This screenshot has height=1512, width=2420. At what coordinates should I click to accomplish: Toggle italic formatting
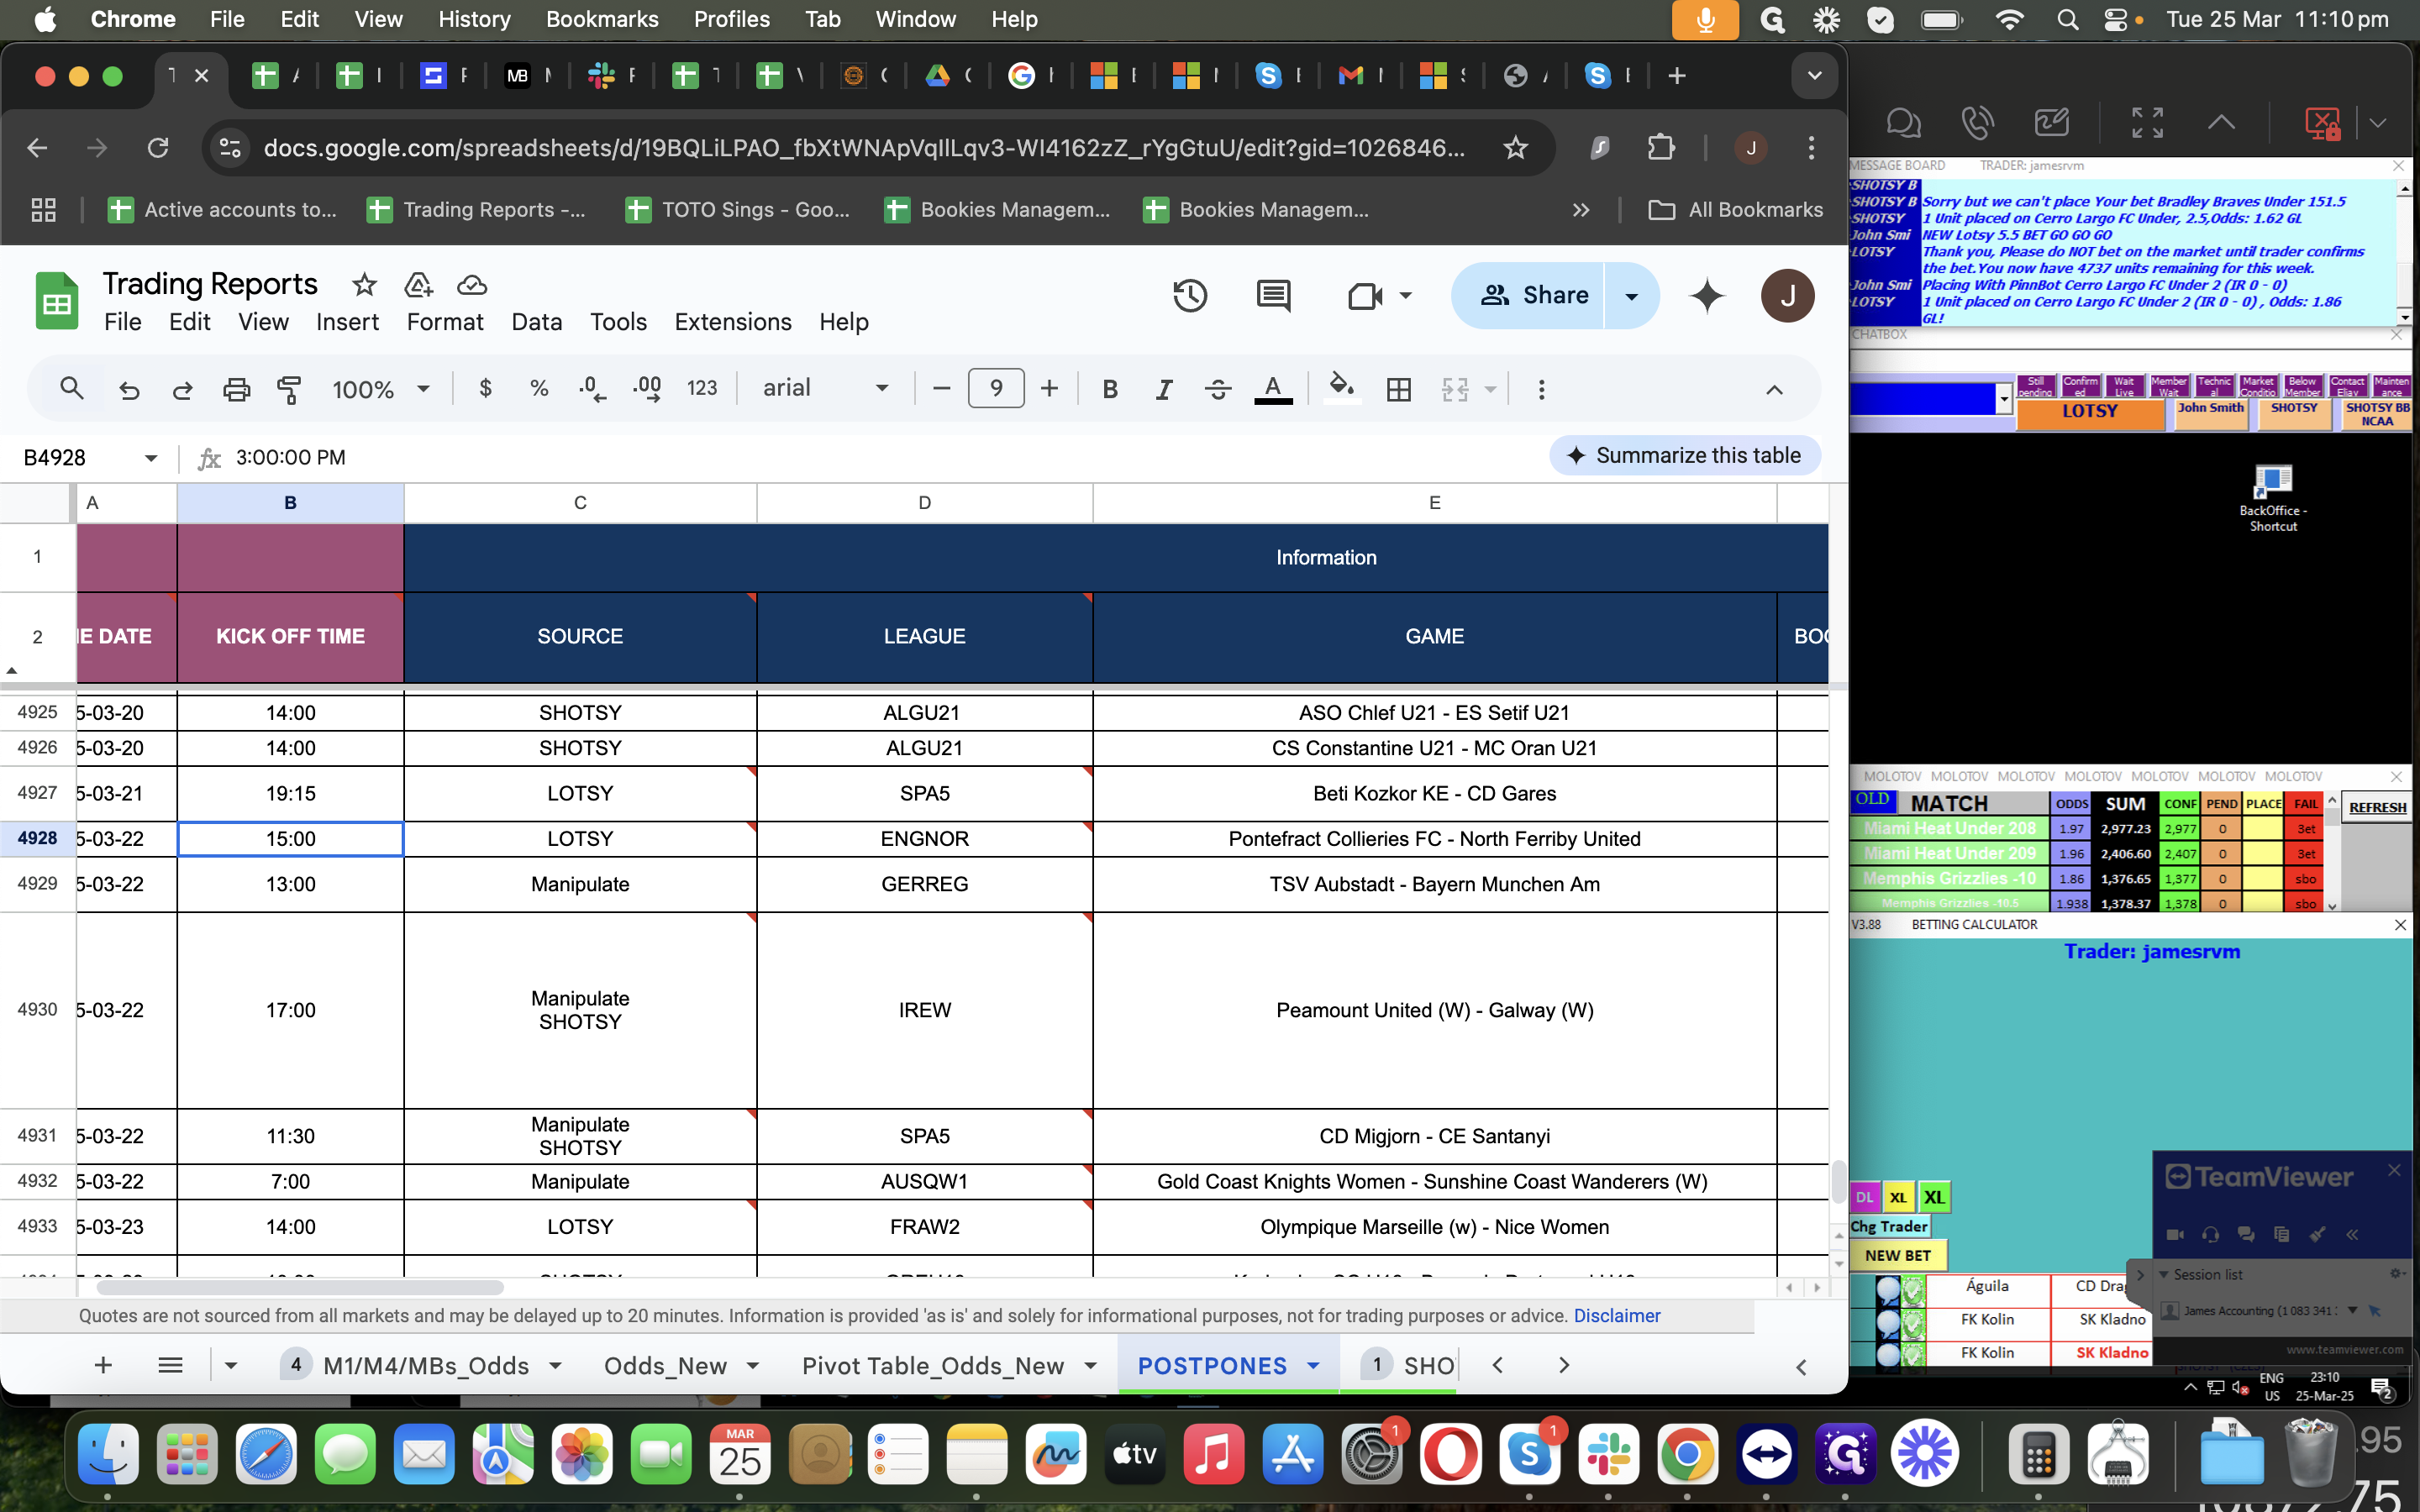tap(1163, 389)
